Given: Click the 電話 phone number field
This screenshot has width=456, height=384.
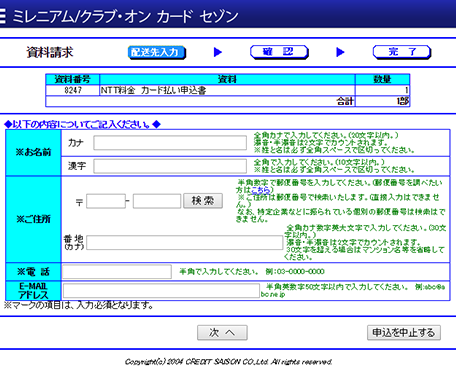Looking at the screenshot, I should coord(117,272).
